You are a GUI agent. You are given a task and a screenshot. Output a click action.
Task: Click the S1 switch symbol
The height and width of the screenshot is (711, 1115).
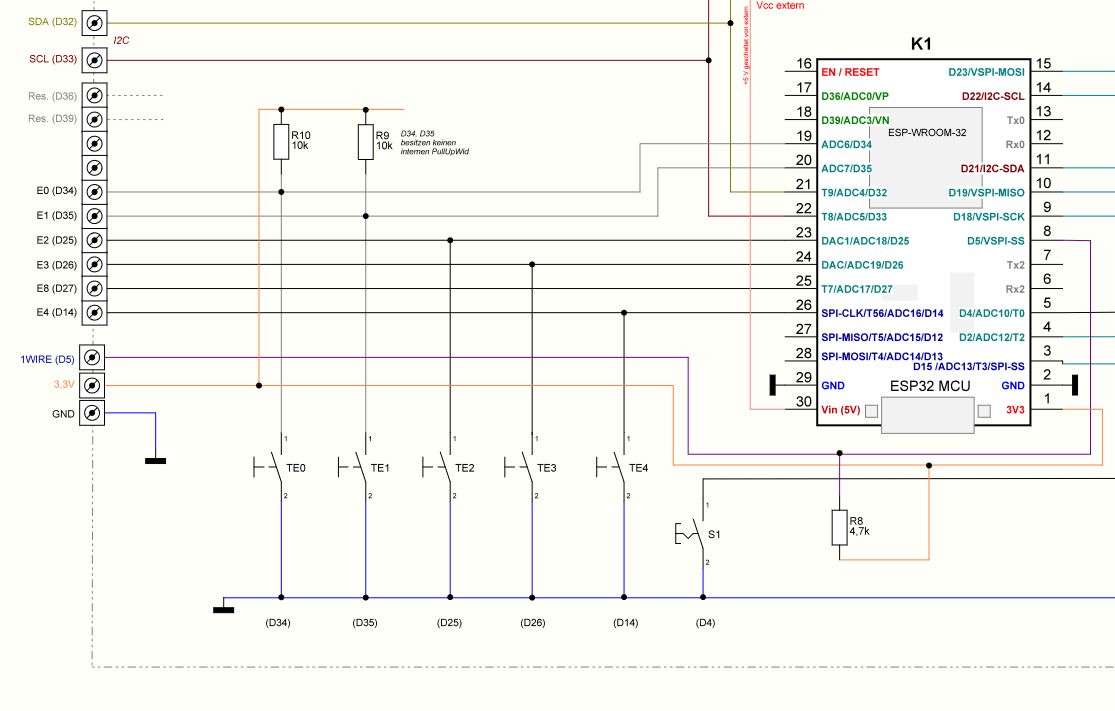[696, 535]
